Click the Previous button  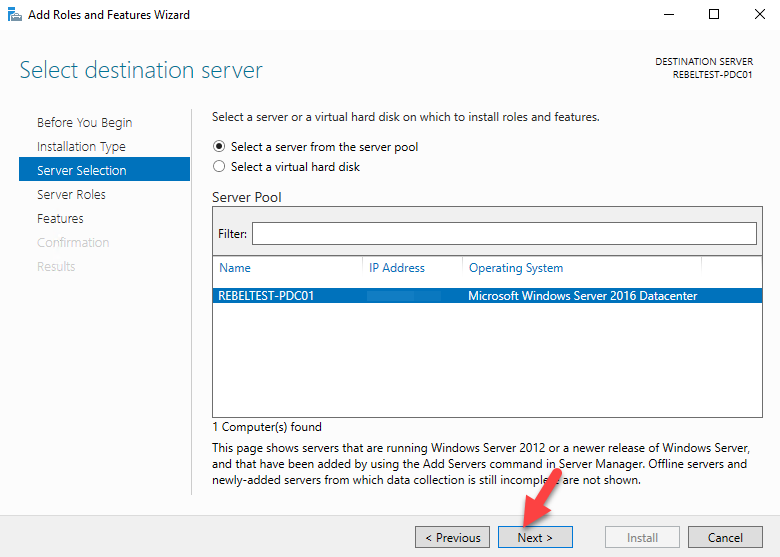tap(452, 537)
